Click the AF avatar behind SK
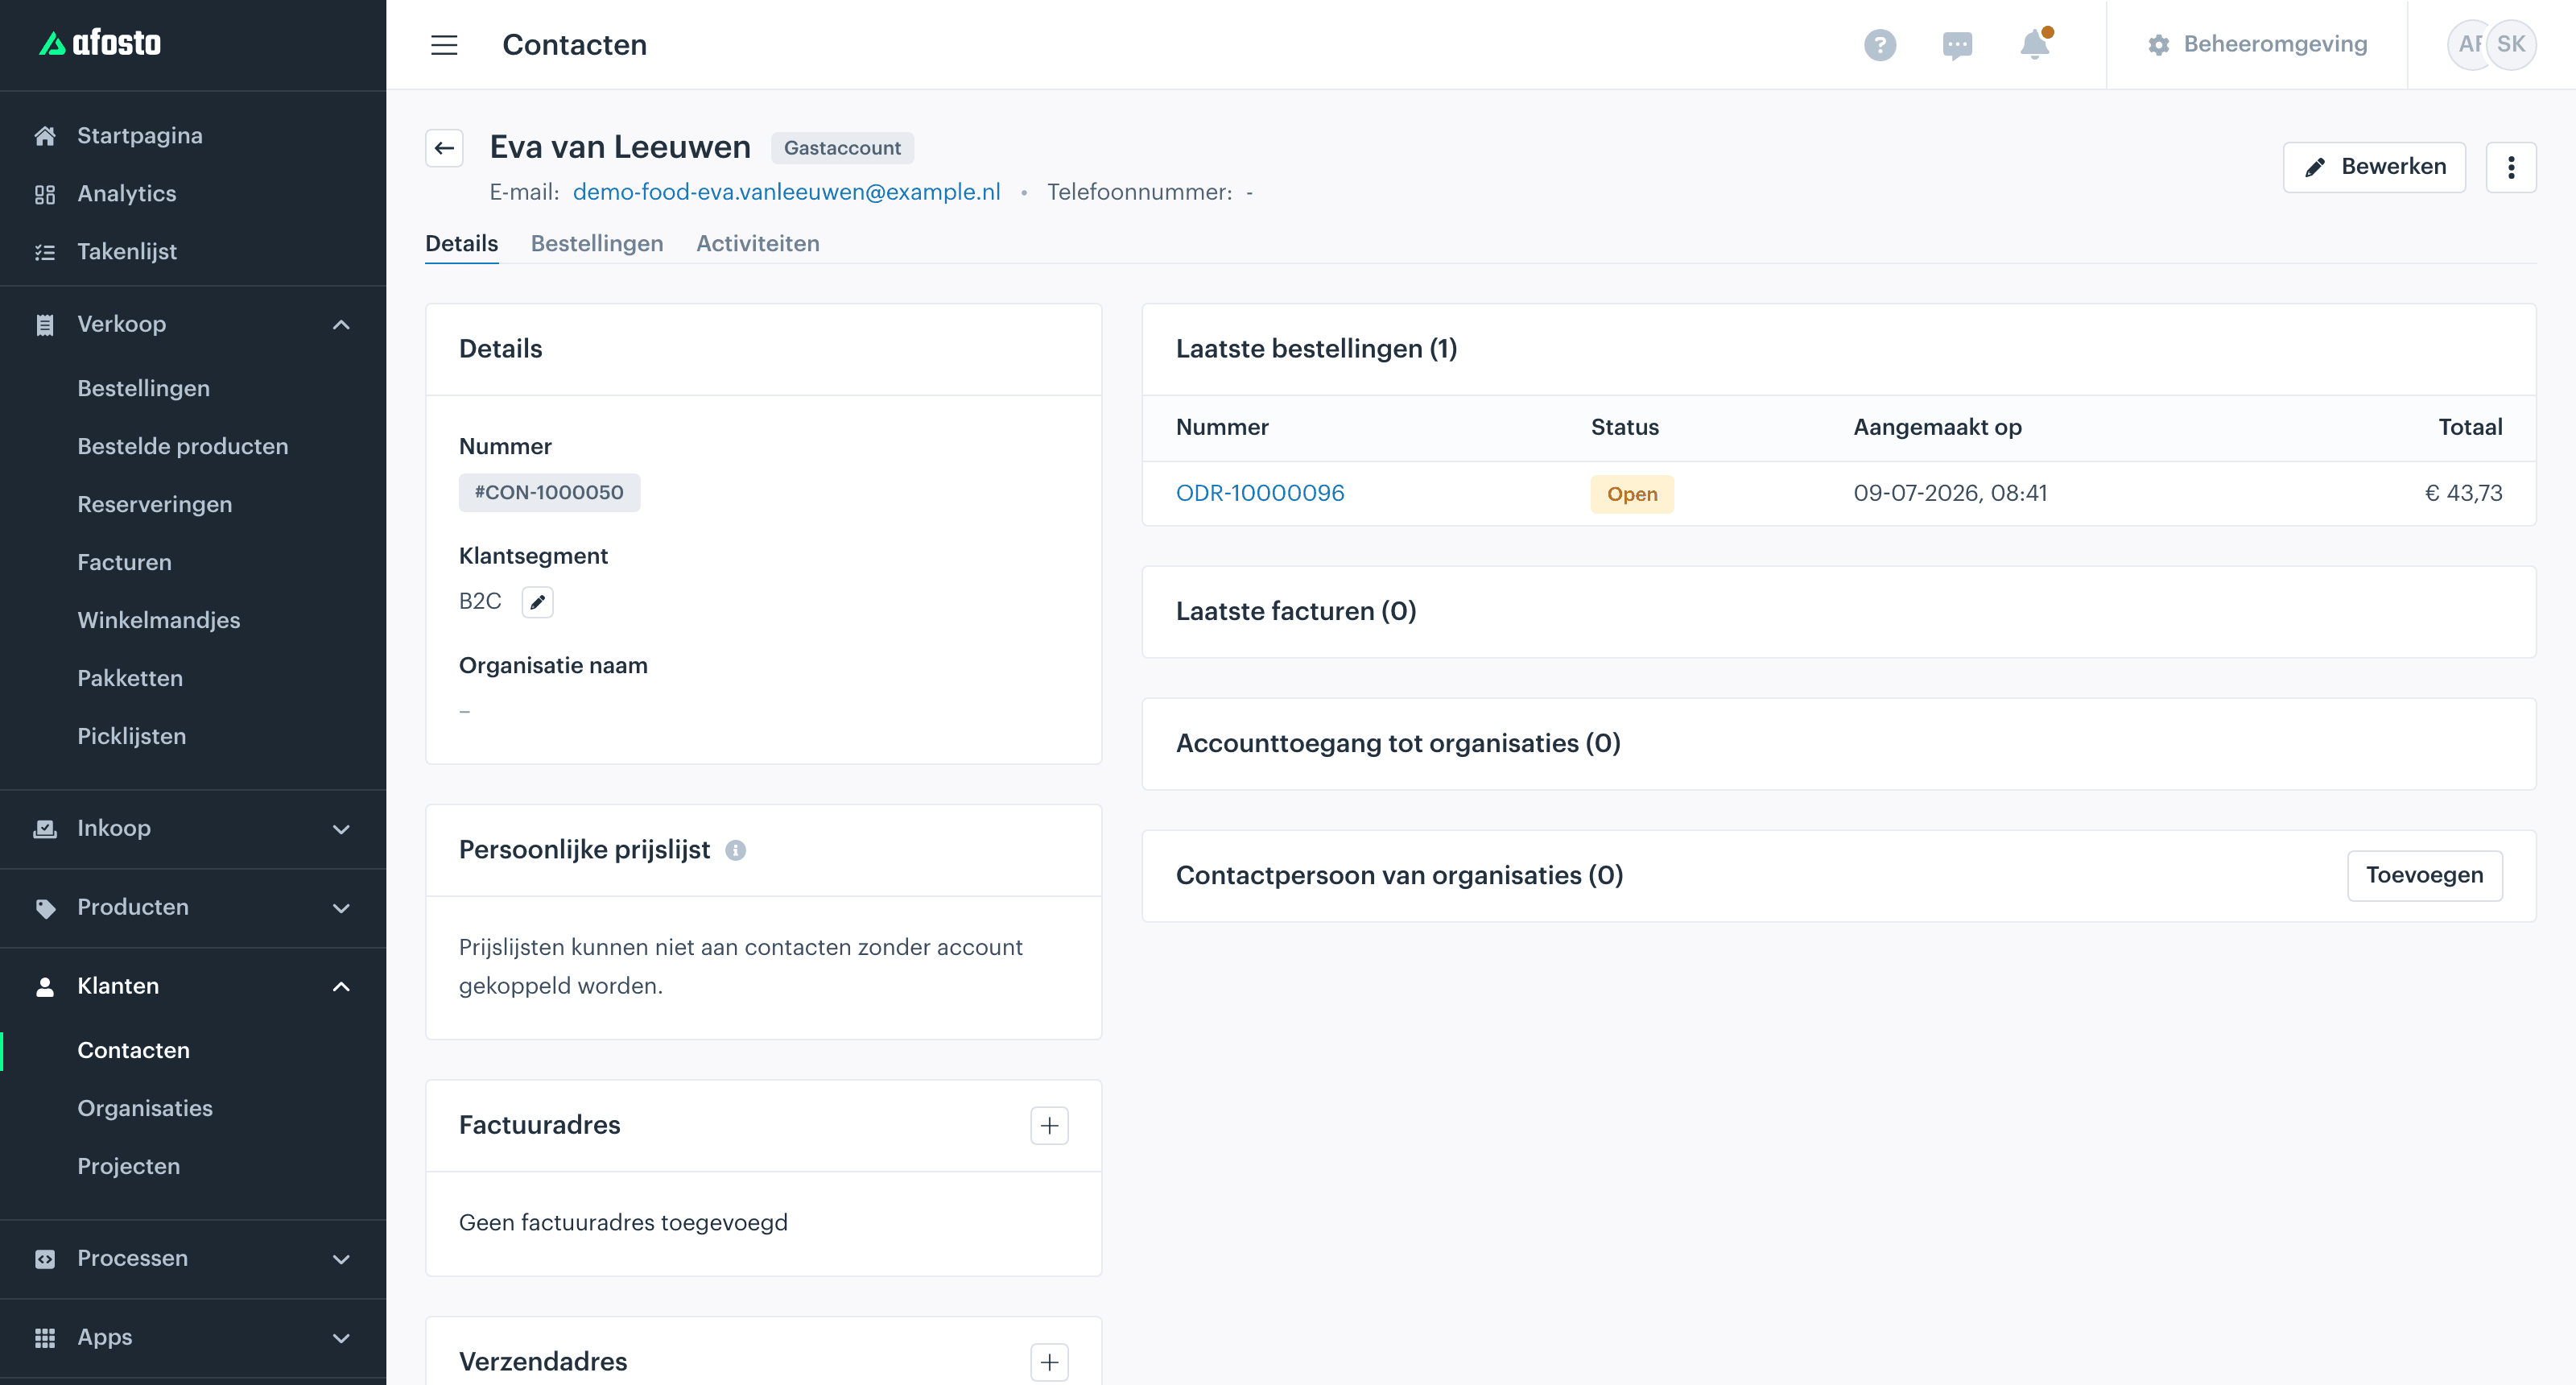 [2467, 44]
